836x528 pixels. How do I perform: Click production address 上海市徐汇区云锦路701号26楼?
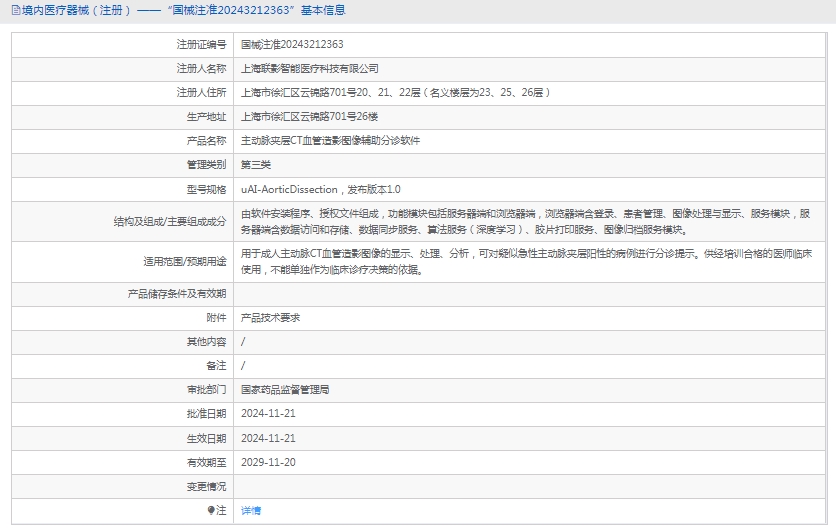pyautogui.click(x=309, y=117)
